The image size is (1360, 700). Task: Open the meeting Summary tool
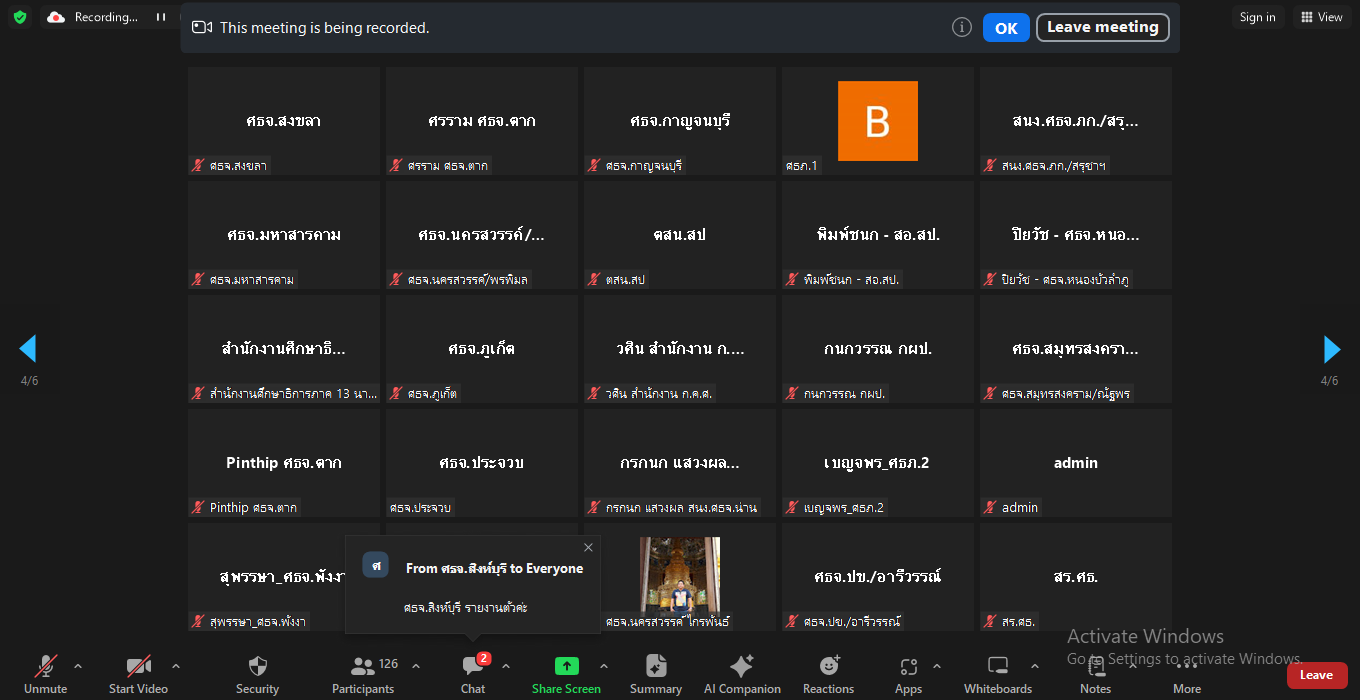coord(656,675)
